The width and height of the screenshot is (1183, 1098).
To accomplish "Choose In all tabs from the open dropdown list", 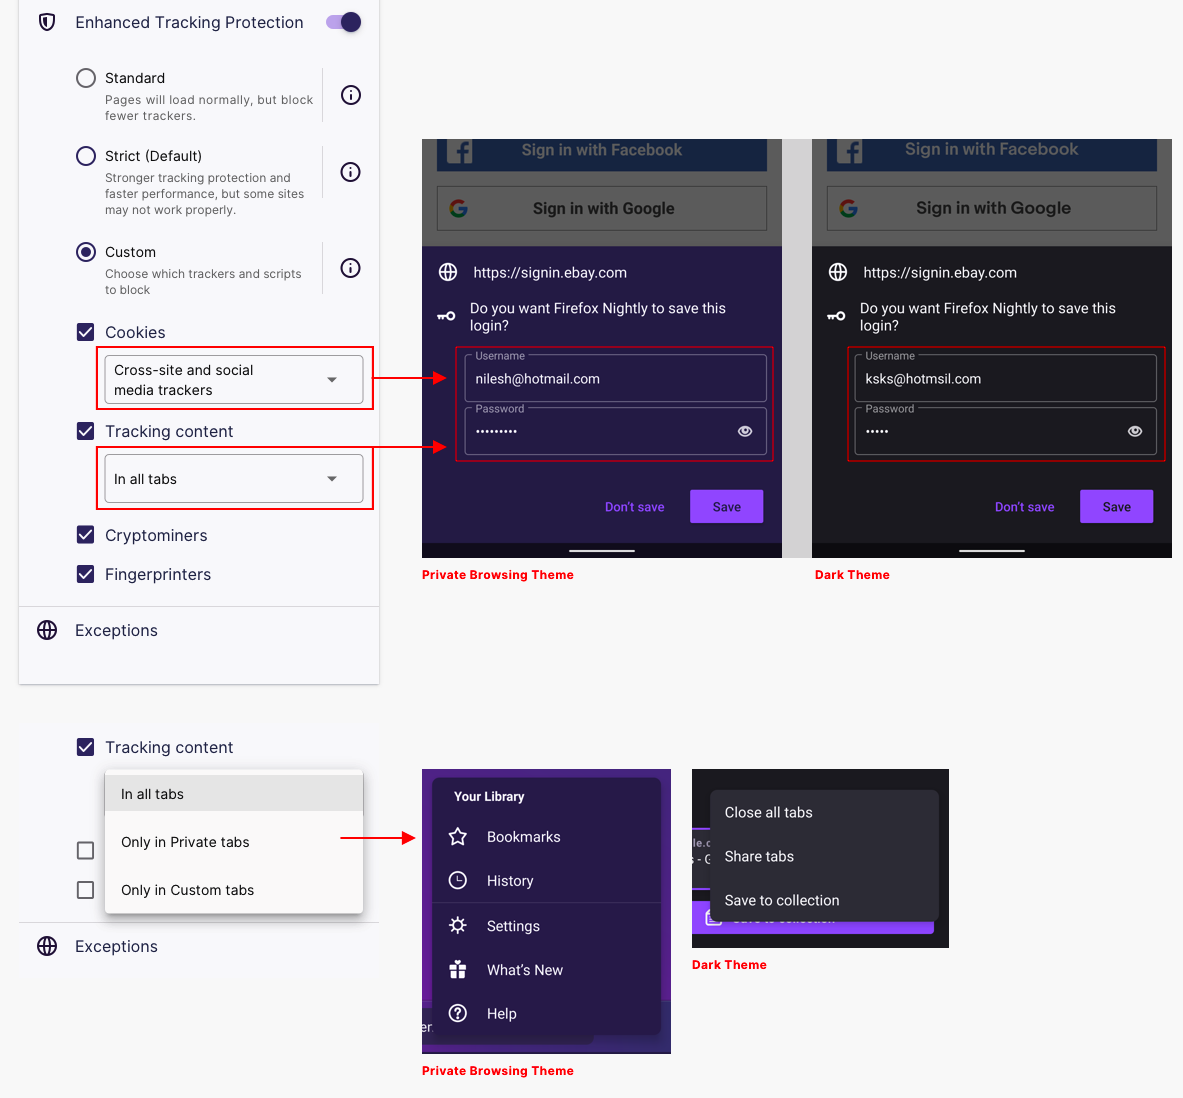I will (x=234, y=794).
